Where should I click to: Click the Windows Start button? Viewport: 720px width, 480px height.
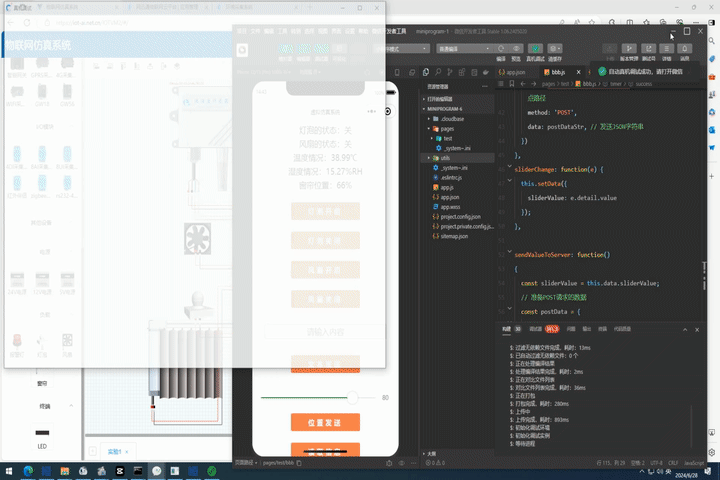click(x=10, y=469)
